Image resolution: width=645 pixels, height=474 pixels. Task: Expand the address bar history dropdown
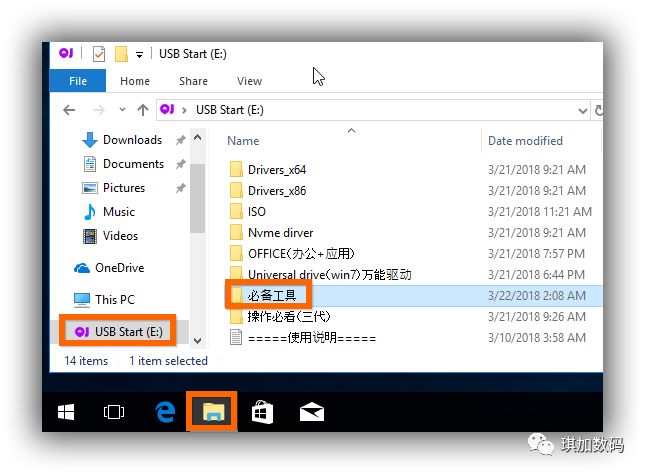pos(584,110)
